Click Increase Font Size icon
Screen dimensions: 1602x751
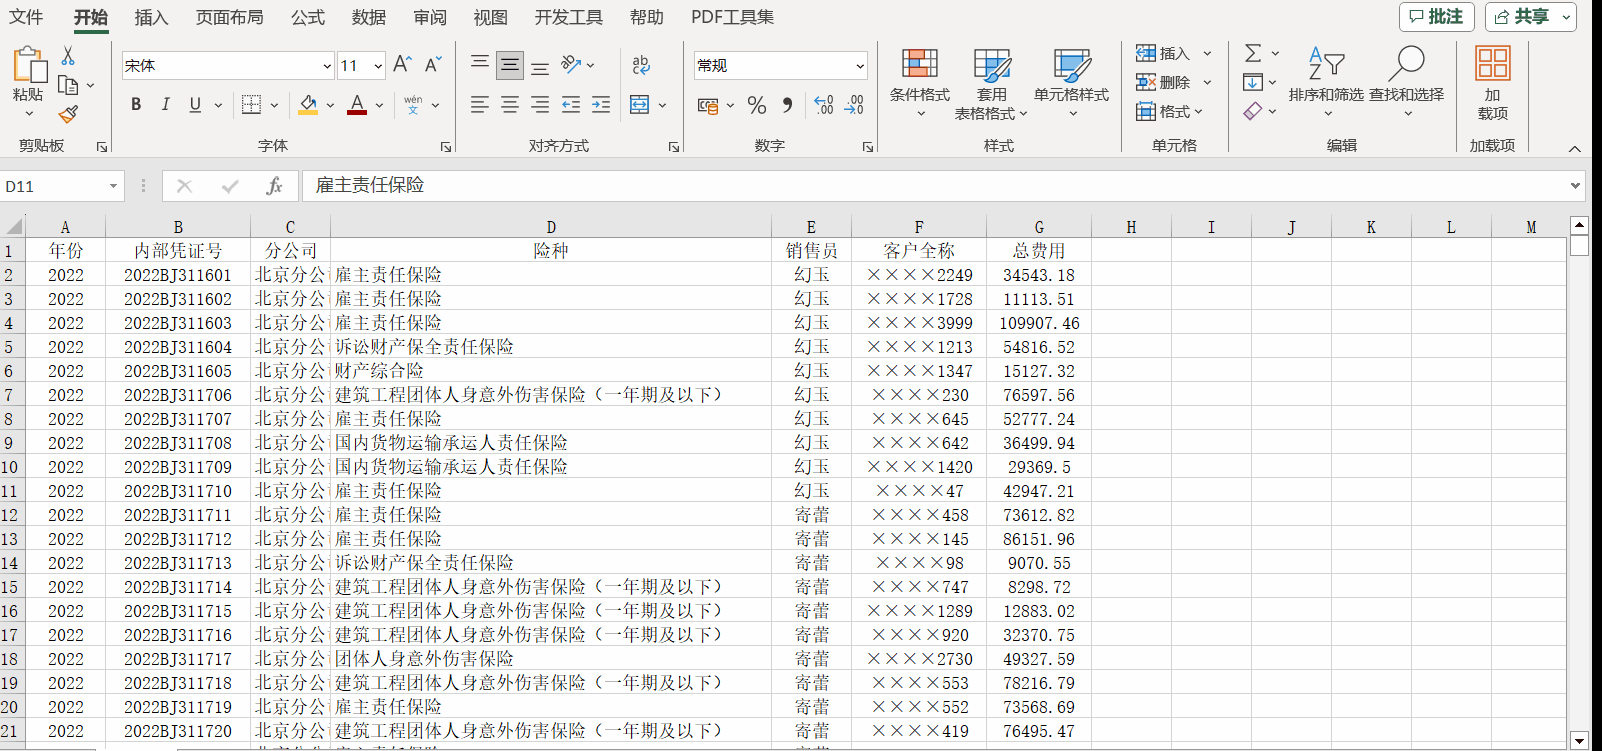(x=402, y=65)
